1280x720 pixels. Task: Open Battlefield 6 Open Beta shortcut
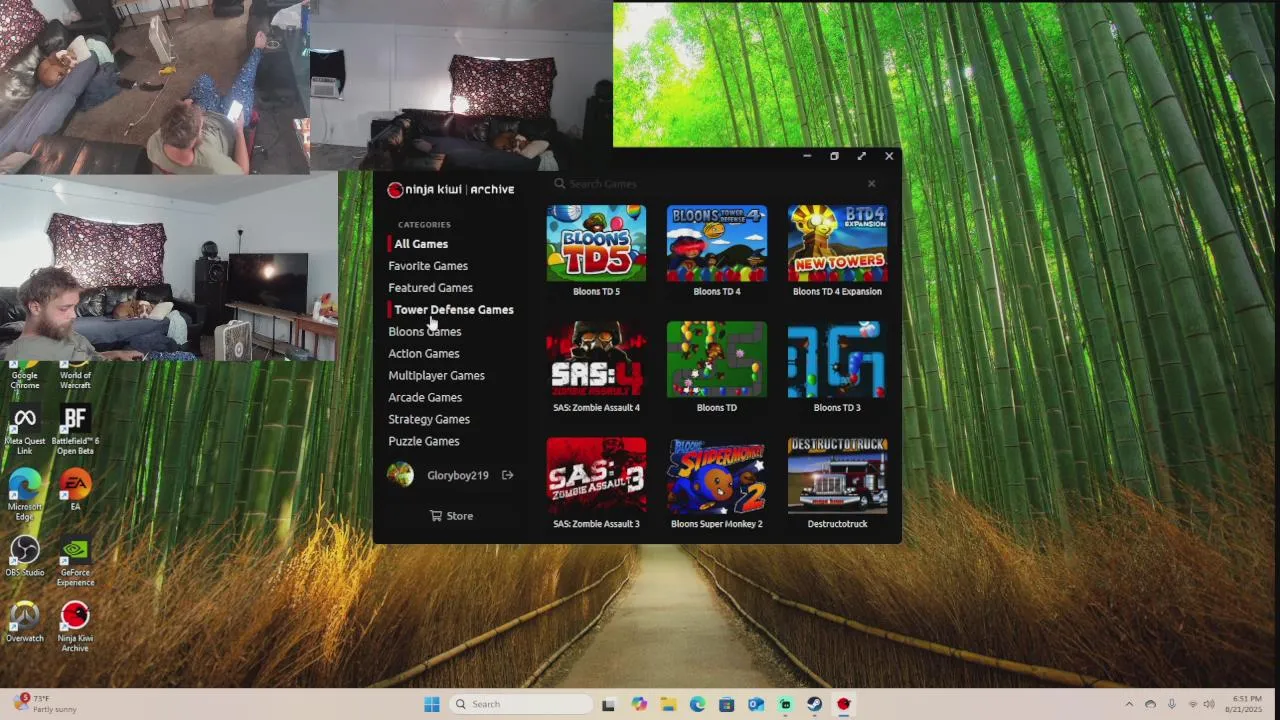tap(75, 431)
